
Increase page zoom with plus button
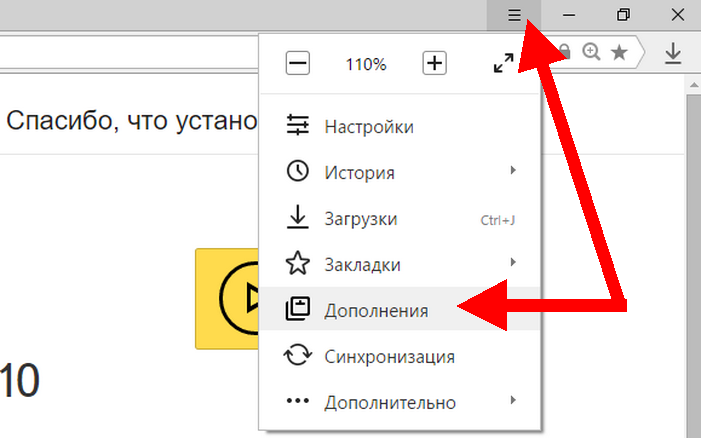(434, 64)
